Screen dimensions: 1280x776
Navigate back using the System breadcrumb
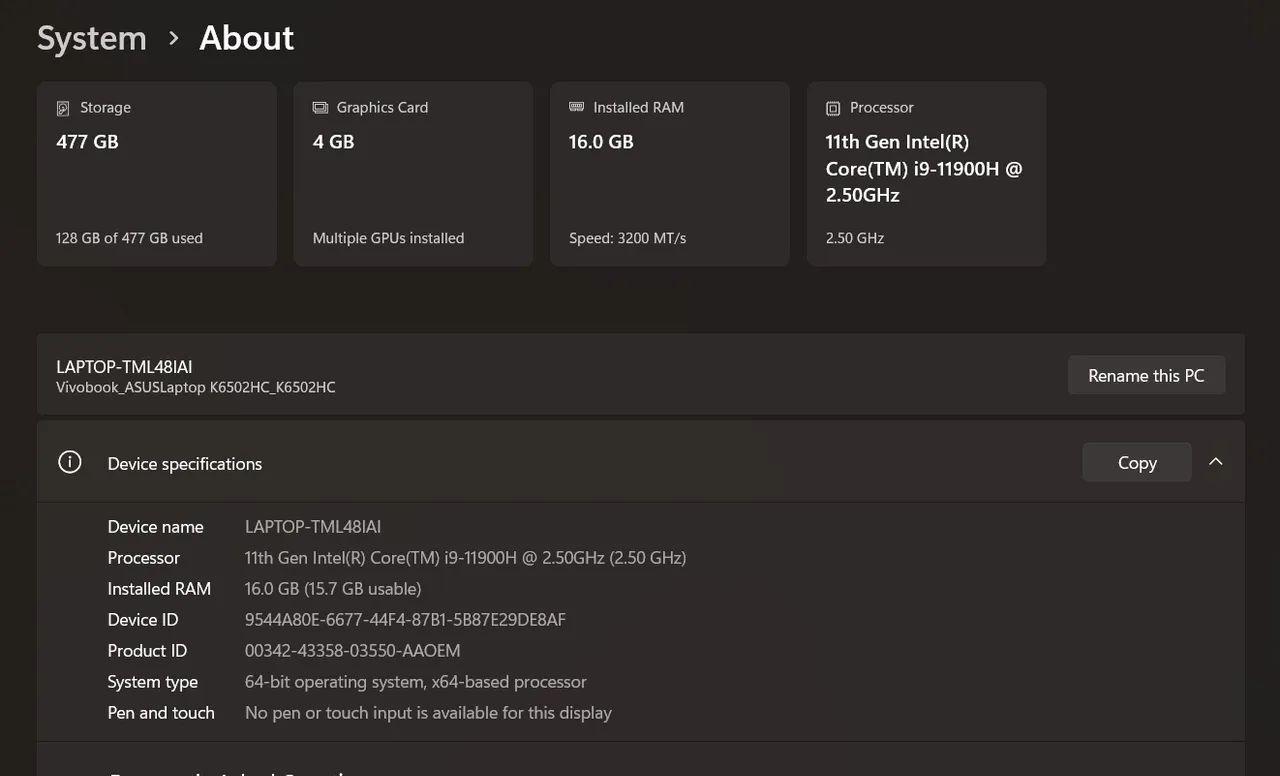coord(91,38)
